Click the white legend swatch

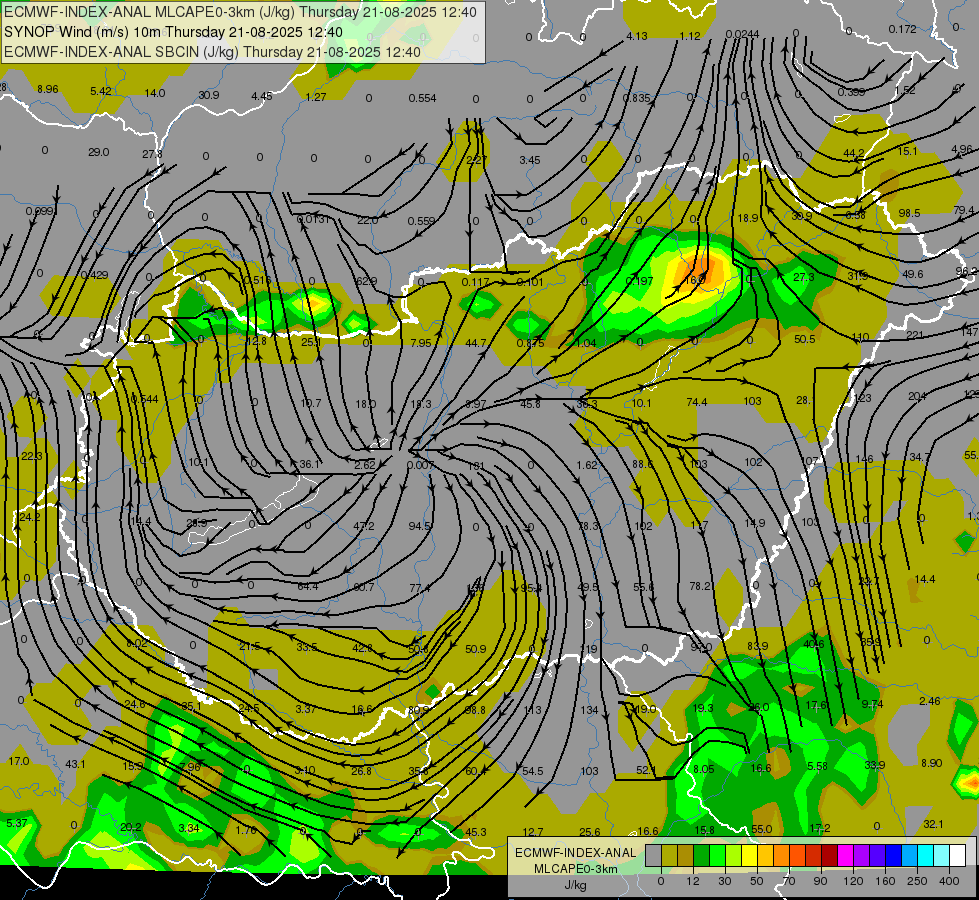click(958, 856)
